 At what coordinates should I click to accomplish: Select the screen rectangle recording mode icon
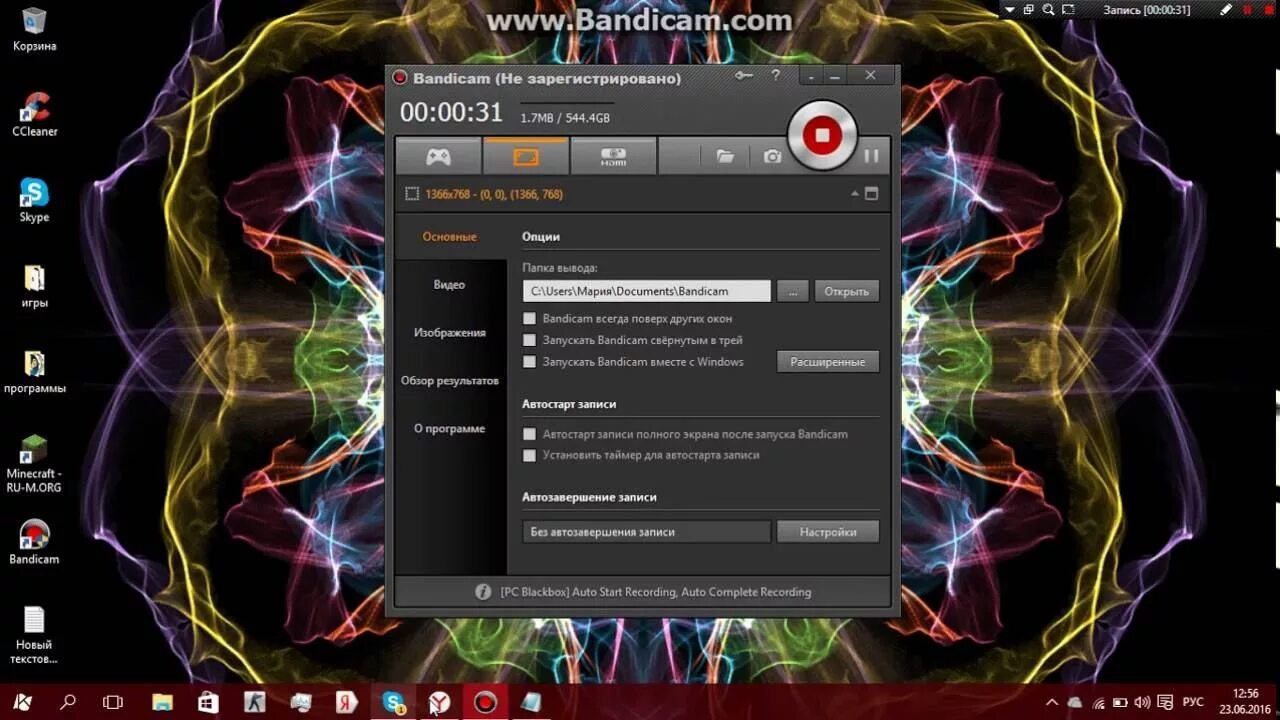tap(526, 156)
